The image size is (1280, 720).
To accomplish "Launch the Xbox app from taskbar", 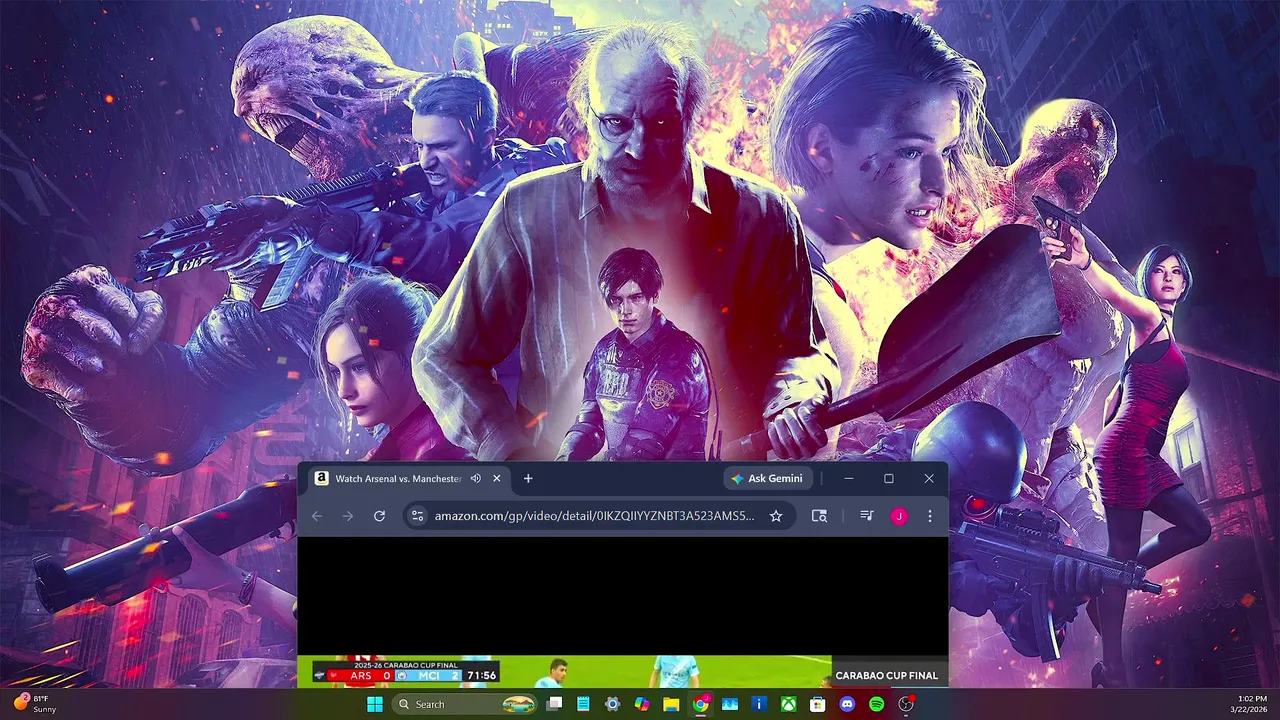I will (789, 704).
